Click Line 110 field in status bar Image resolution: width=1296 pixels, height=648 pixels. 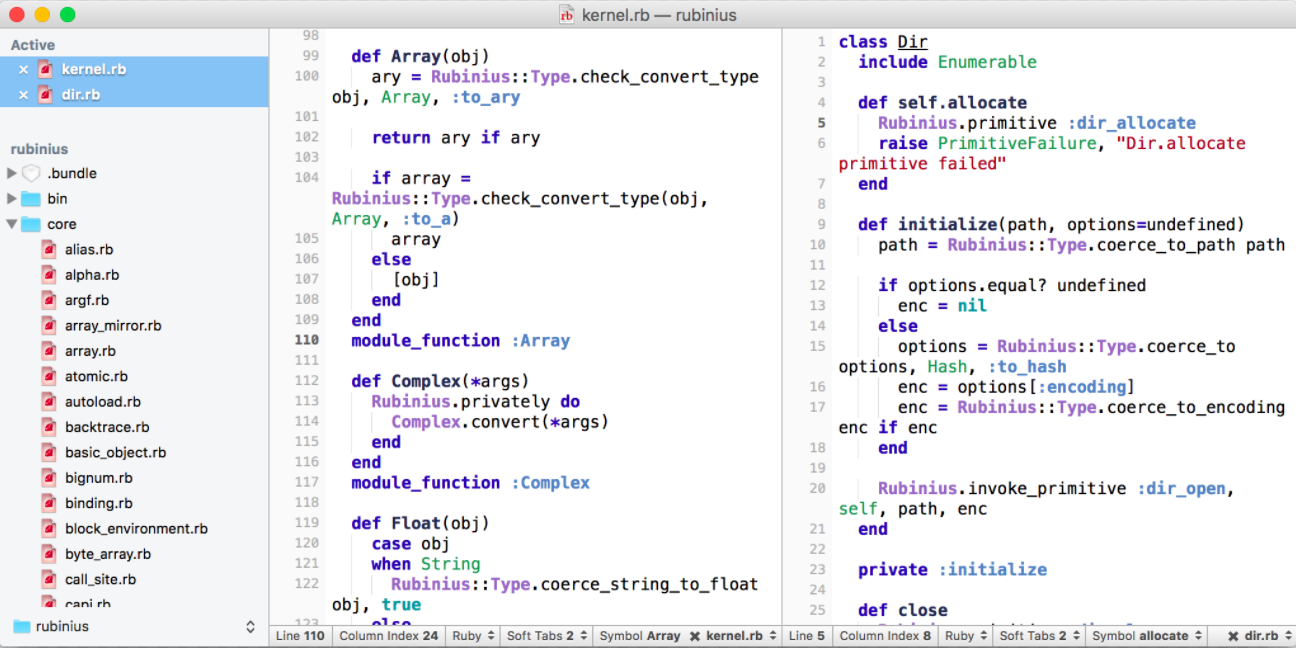[x=301, y=636]
